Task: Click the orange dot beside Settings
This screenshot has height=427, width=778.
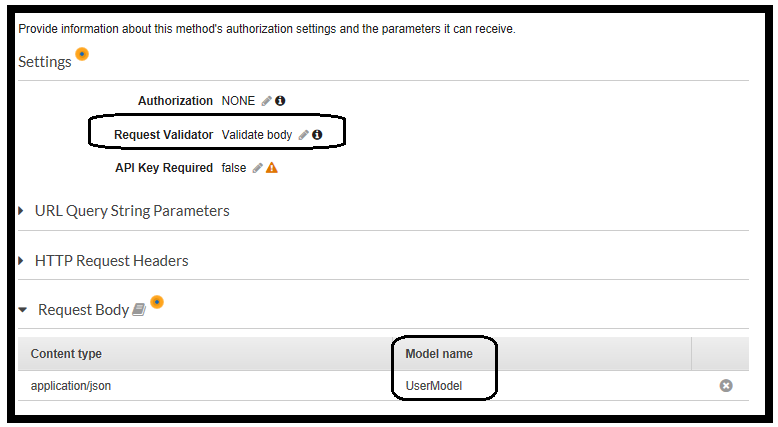Action: pos(82,54)
